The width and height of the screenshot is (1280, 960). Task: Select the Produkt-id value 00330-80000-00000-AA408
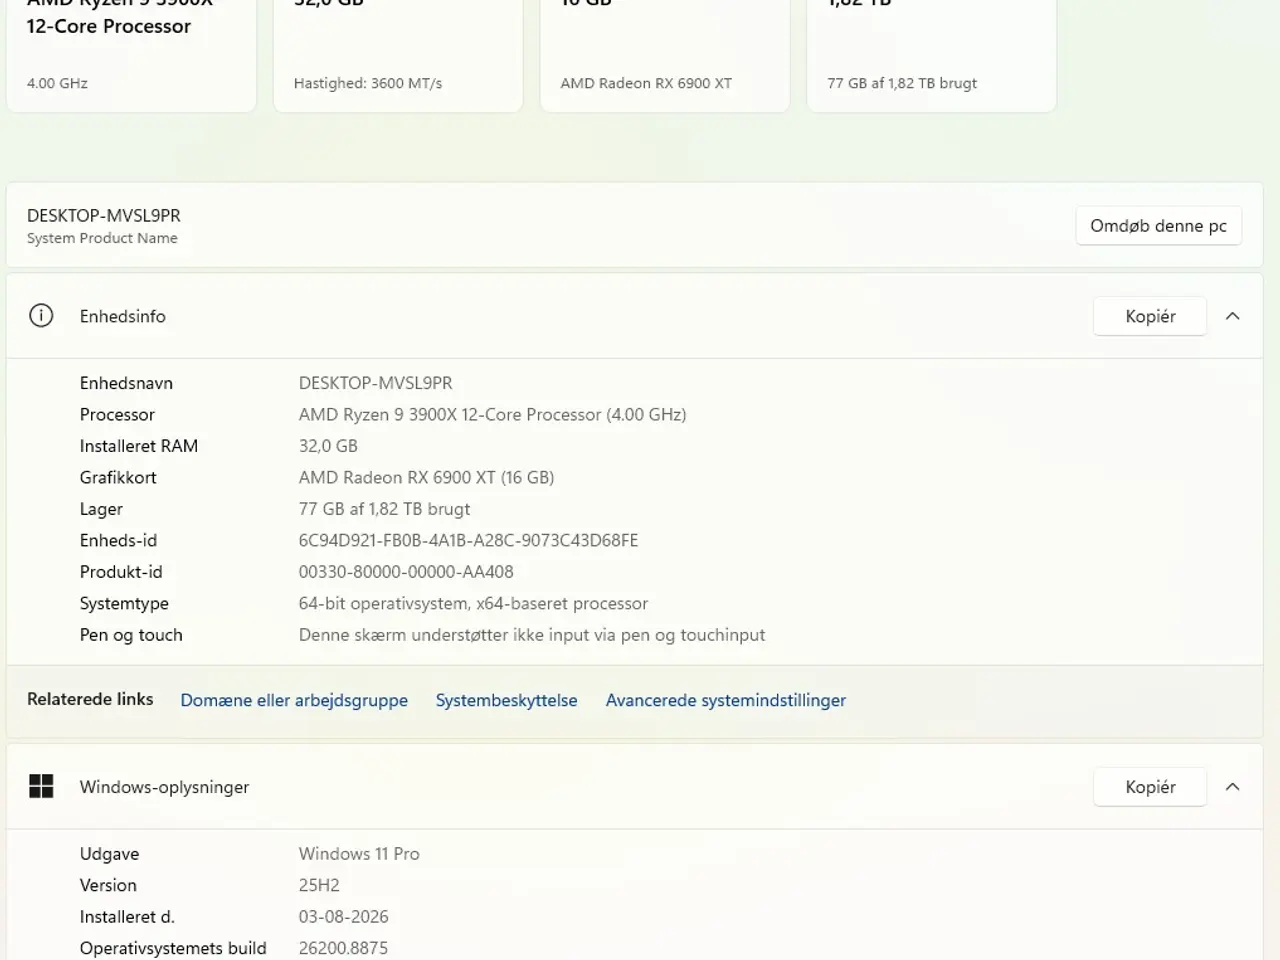406,572
